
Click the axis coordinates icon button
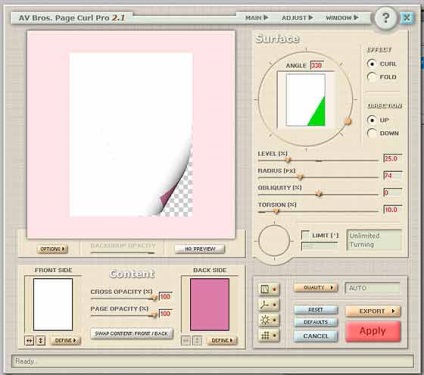pyautogui.click(x=268, y=305)
